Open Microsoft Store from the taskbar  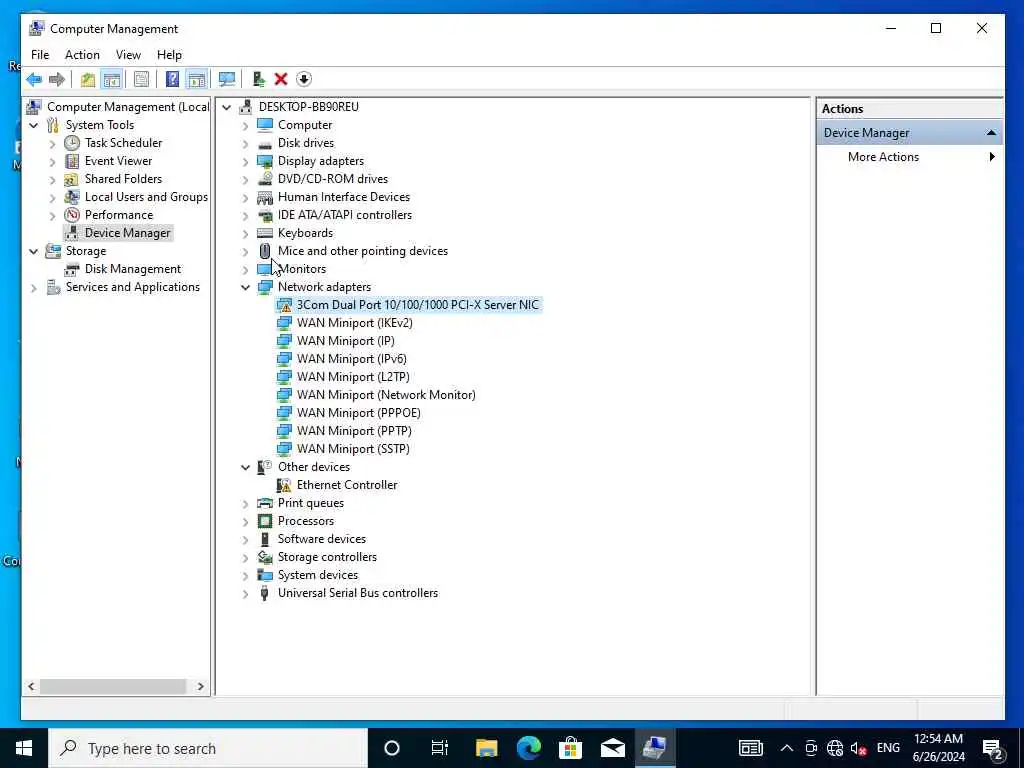tap(570, 748)
